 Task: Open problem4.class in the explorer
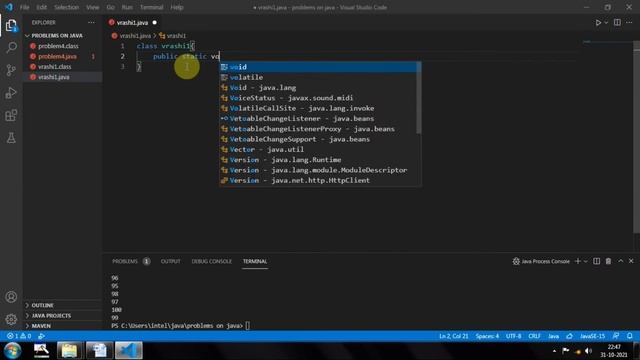pos(58,46)
